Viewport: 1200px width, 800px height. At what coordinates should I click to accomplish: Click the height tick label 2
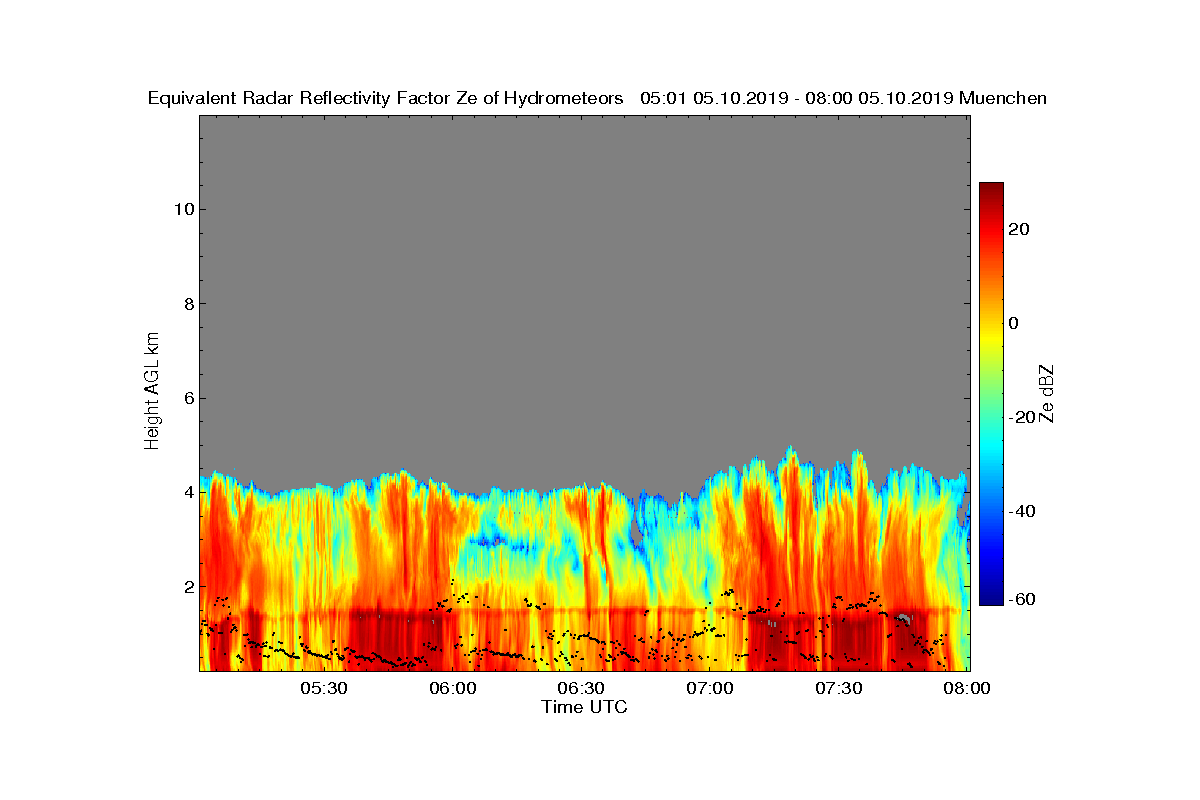click(188, 587)
